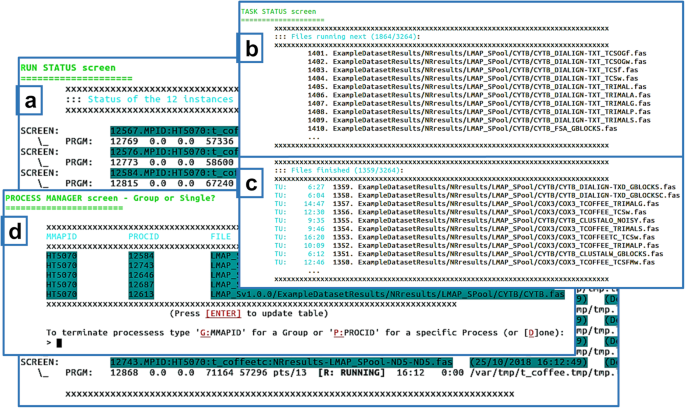
Task: Select row 1405 CYTB_DIALIGN-TXT_TRIMAL.fas
Action: point(477,86)
